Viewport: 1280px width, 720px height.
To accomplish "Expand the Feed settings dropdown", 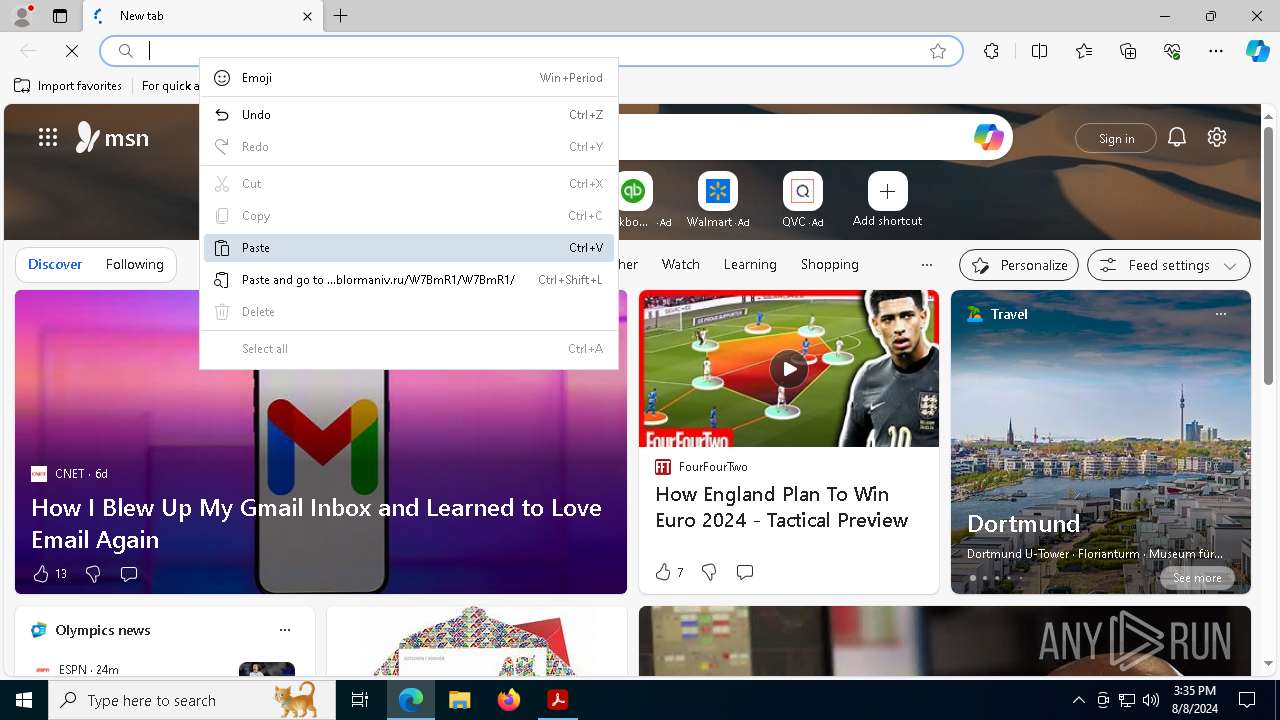I will pos(1169,265).
